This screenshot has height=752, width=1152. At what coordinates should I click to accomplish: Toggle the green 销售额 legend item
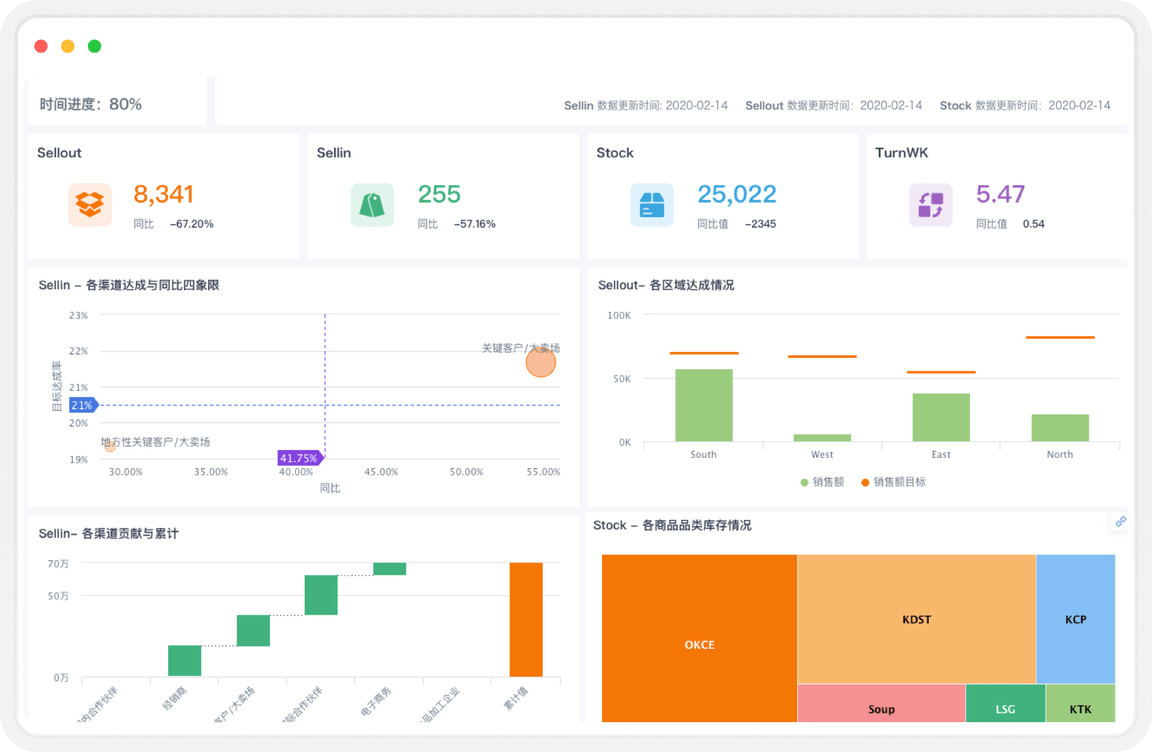[822, 482]
